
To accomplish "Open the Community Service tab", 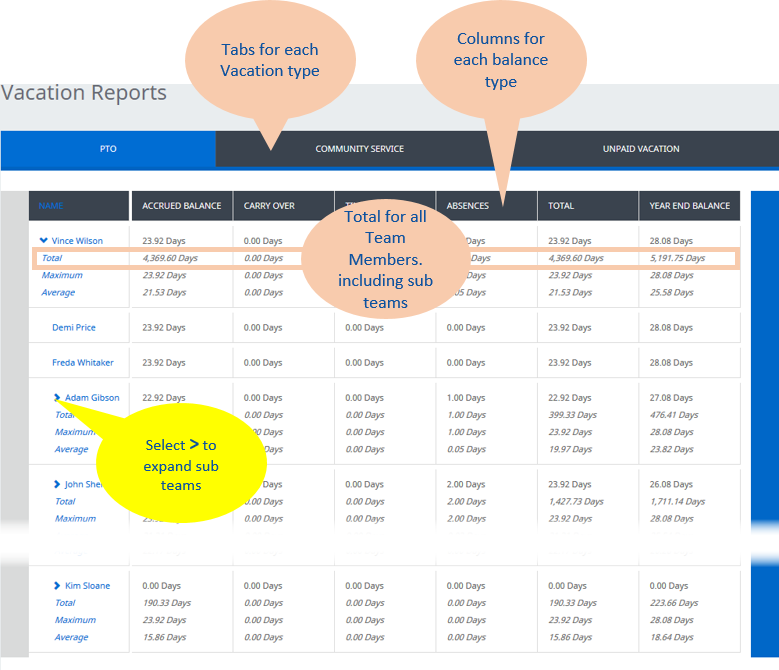I will point(360,149).
